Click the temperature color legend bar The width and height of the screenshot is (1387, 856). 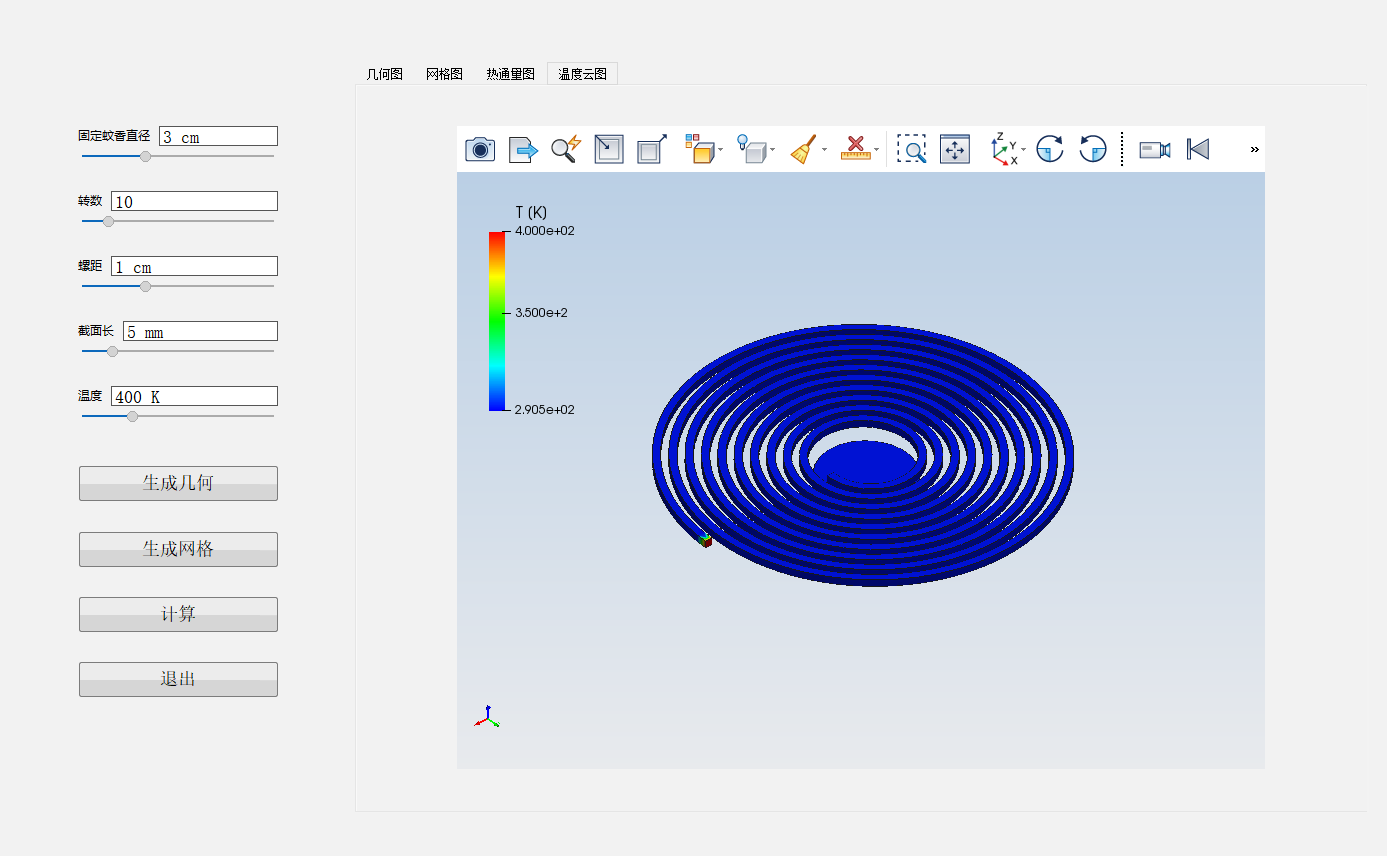click(497, 321)
